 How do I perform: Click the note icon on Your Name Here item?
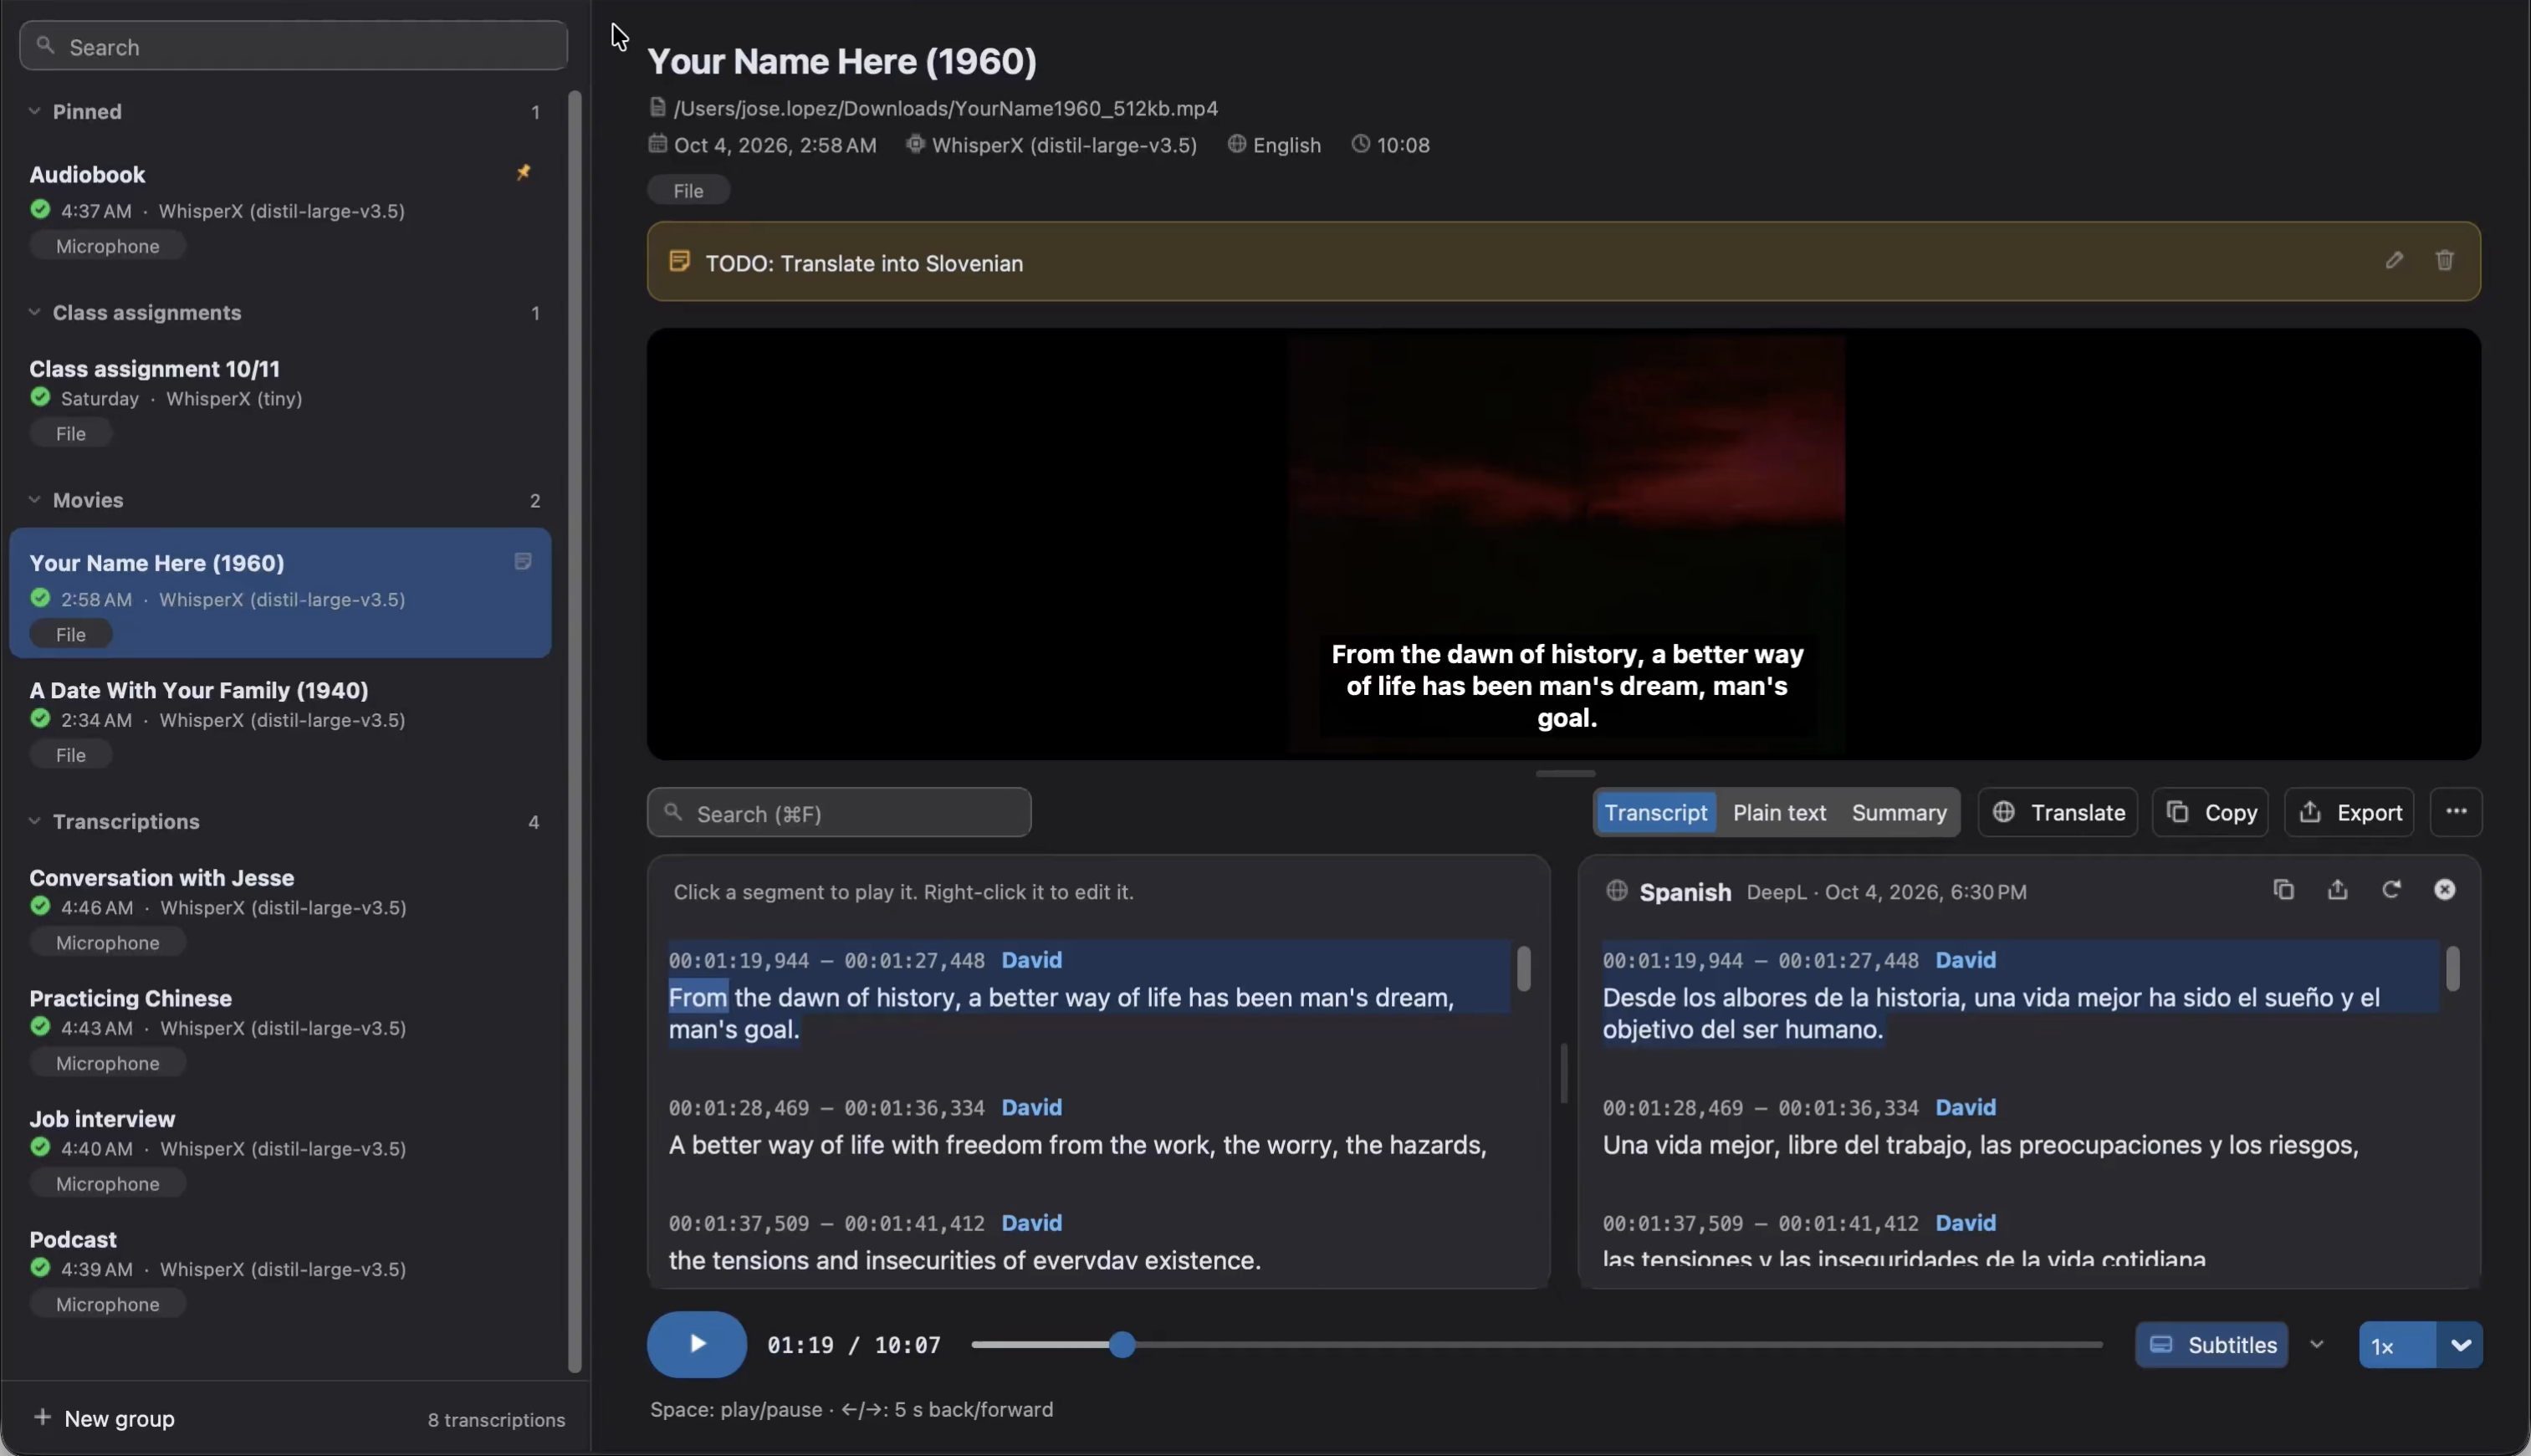[x=522, y=562]
